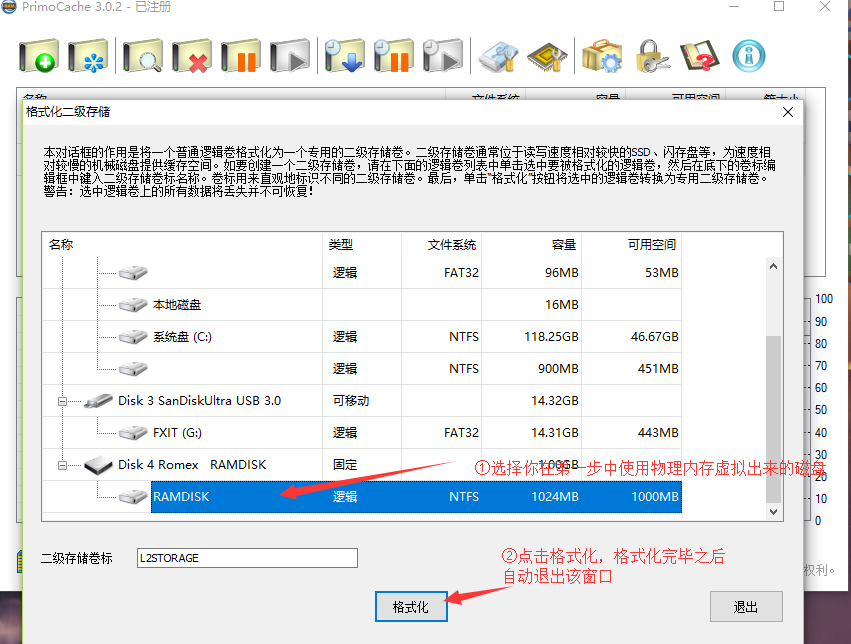851x644 pixels.
Task: Click the pause cache task icon
Action: tap(240, 55)
